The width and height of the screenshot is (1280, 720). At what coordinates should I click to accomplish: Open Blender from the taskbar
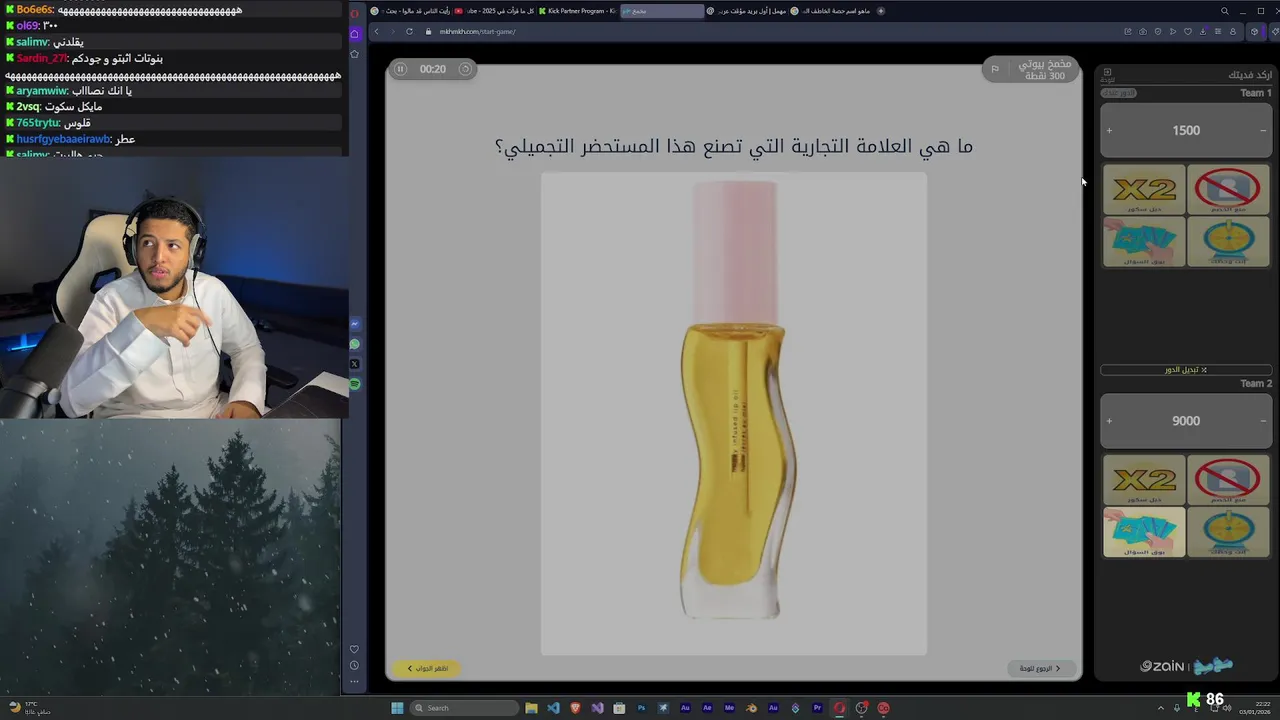pos(751,708)
